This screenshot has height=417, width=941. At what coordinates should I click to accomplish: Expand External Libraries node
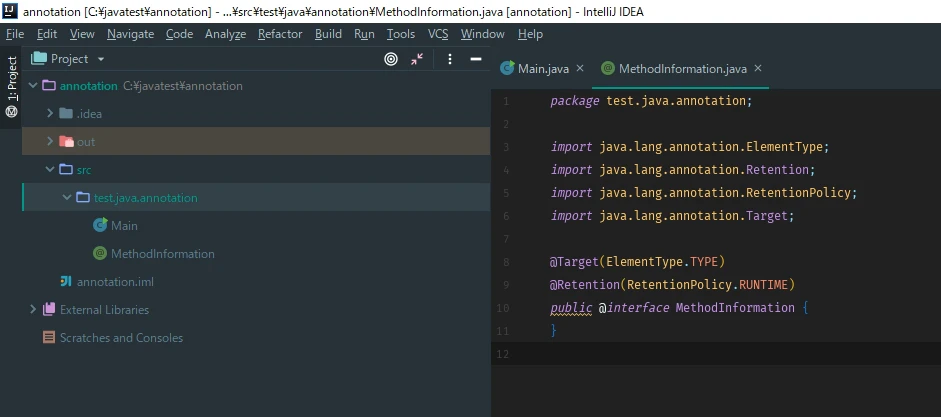[x=33, y=310]
